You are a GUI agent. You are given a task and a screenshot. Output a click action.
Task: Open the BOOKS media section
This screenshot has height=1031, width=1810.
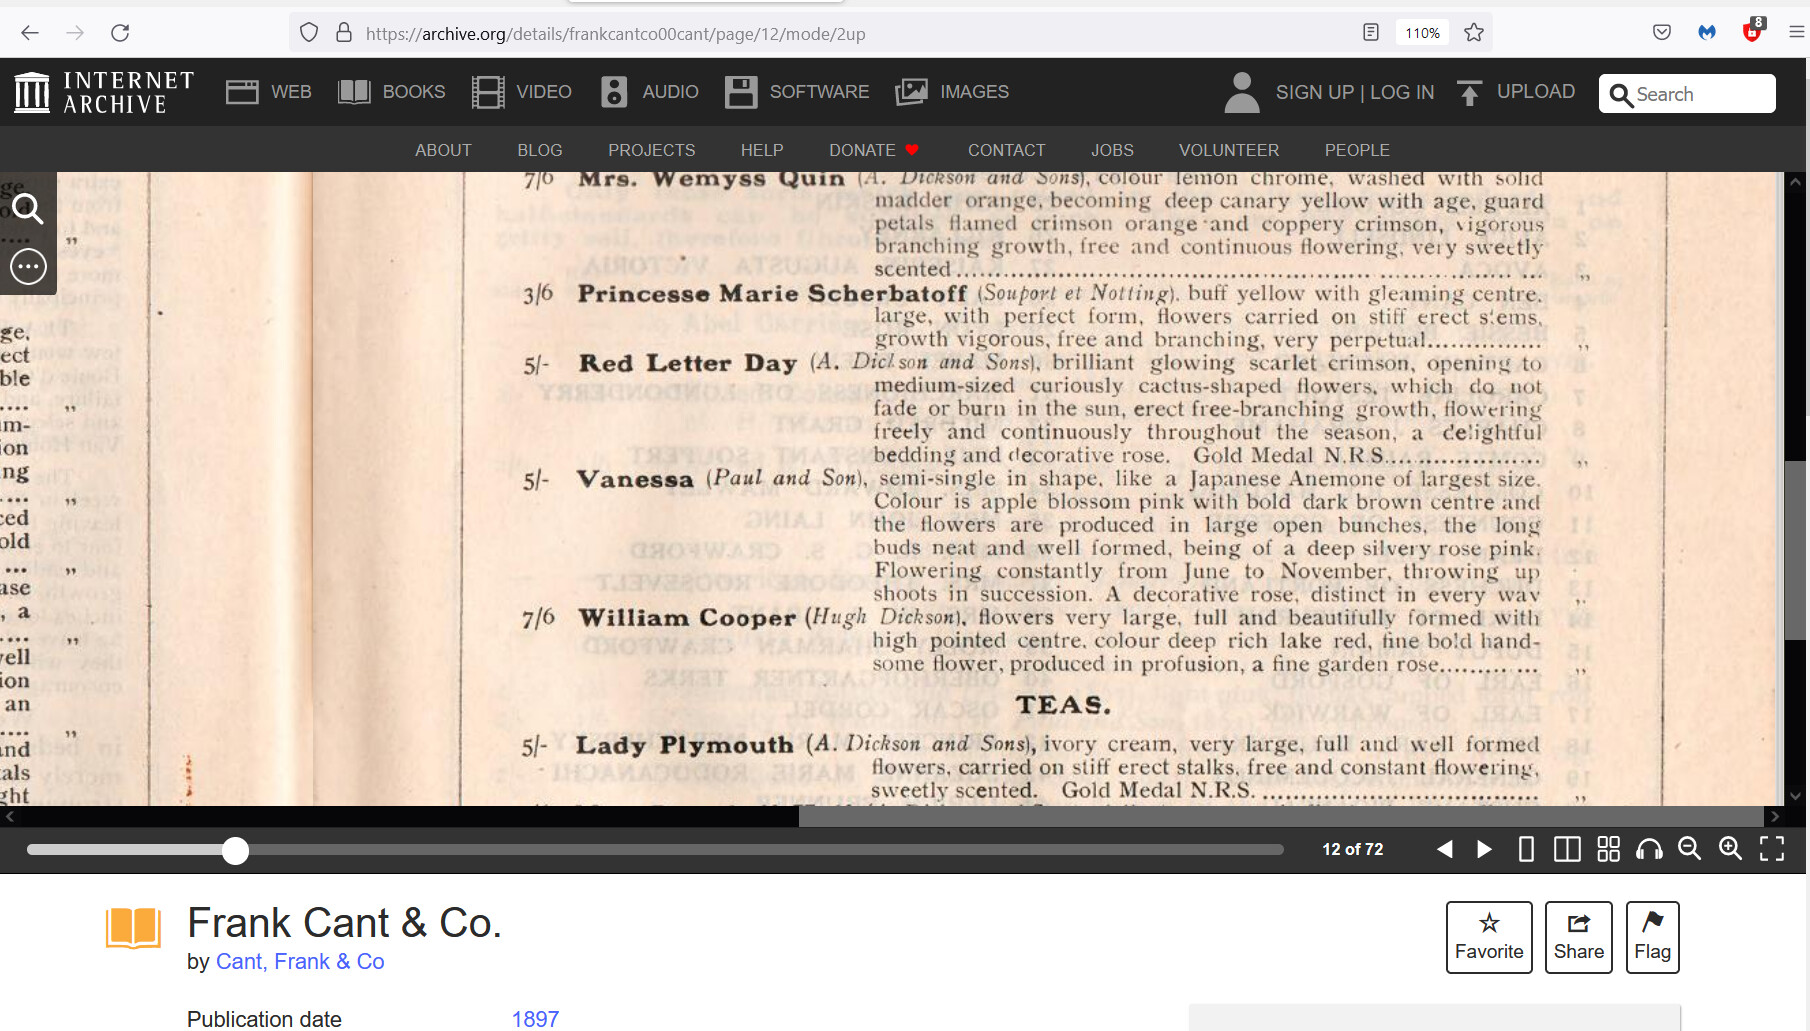click(391, 92)
